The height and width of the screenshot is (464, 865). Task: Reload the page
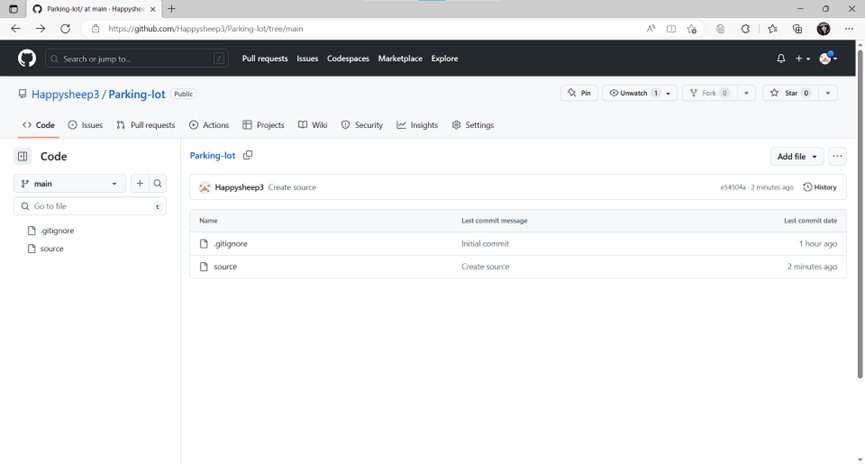pyautogui.click(x=65, y=29)
